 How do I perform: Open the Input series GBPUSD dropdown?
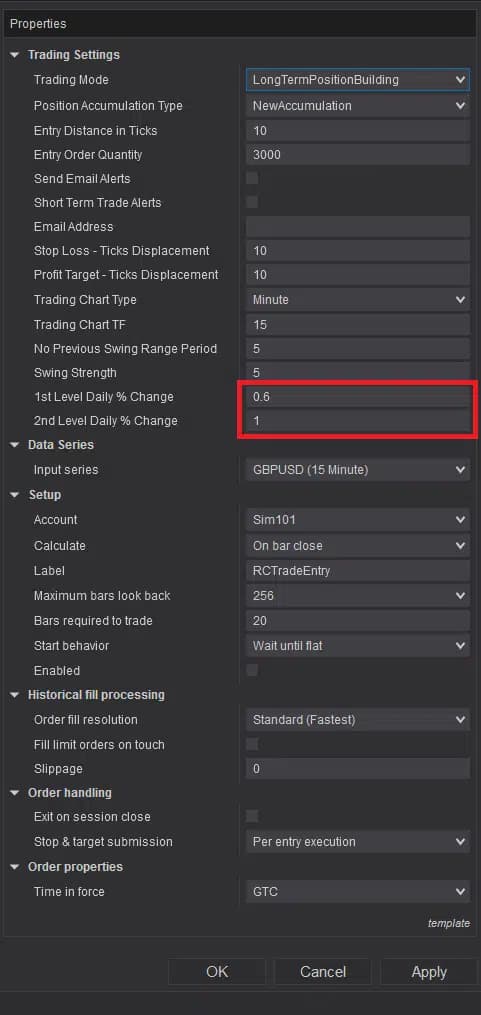click(x=358, y=470)
